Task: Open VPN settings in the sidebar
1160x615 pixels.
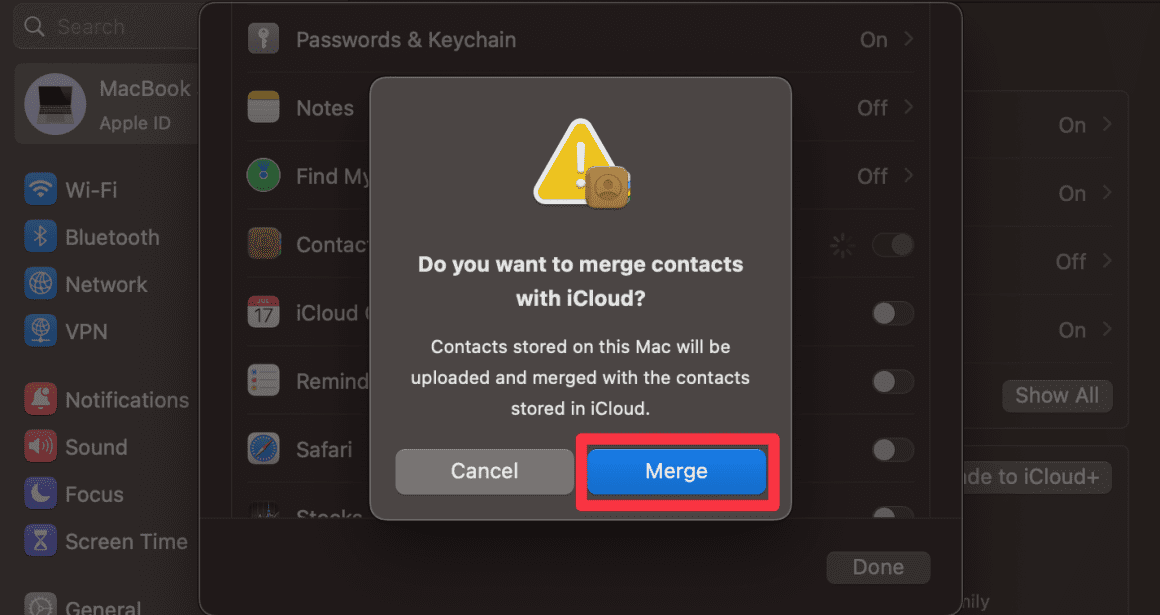Action: click(x=38, y=331)
